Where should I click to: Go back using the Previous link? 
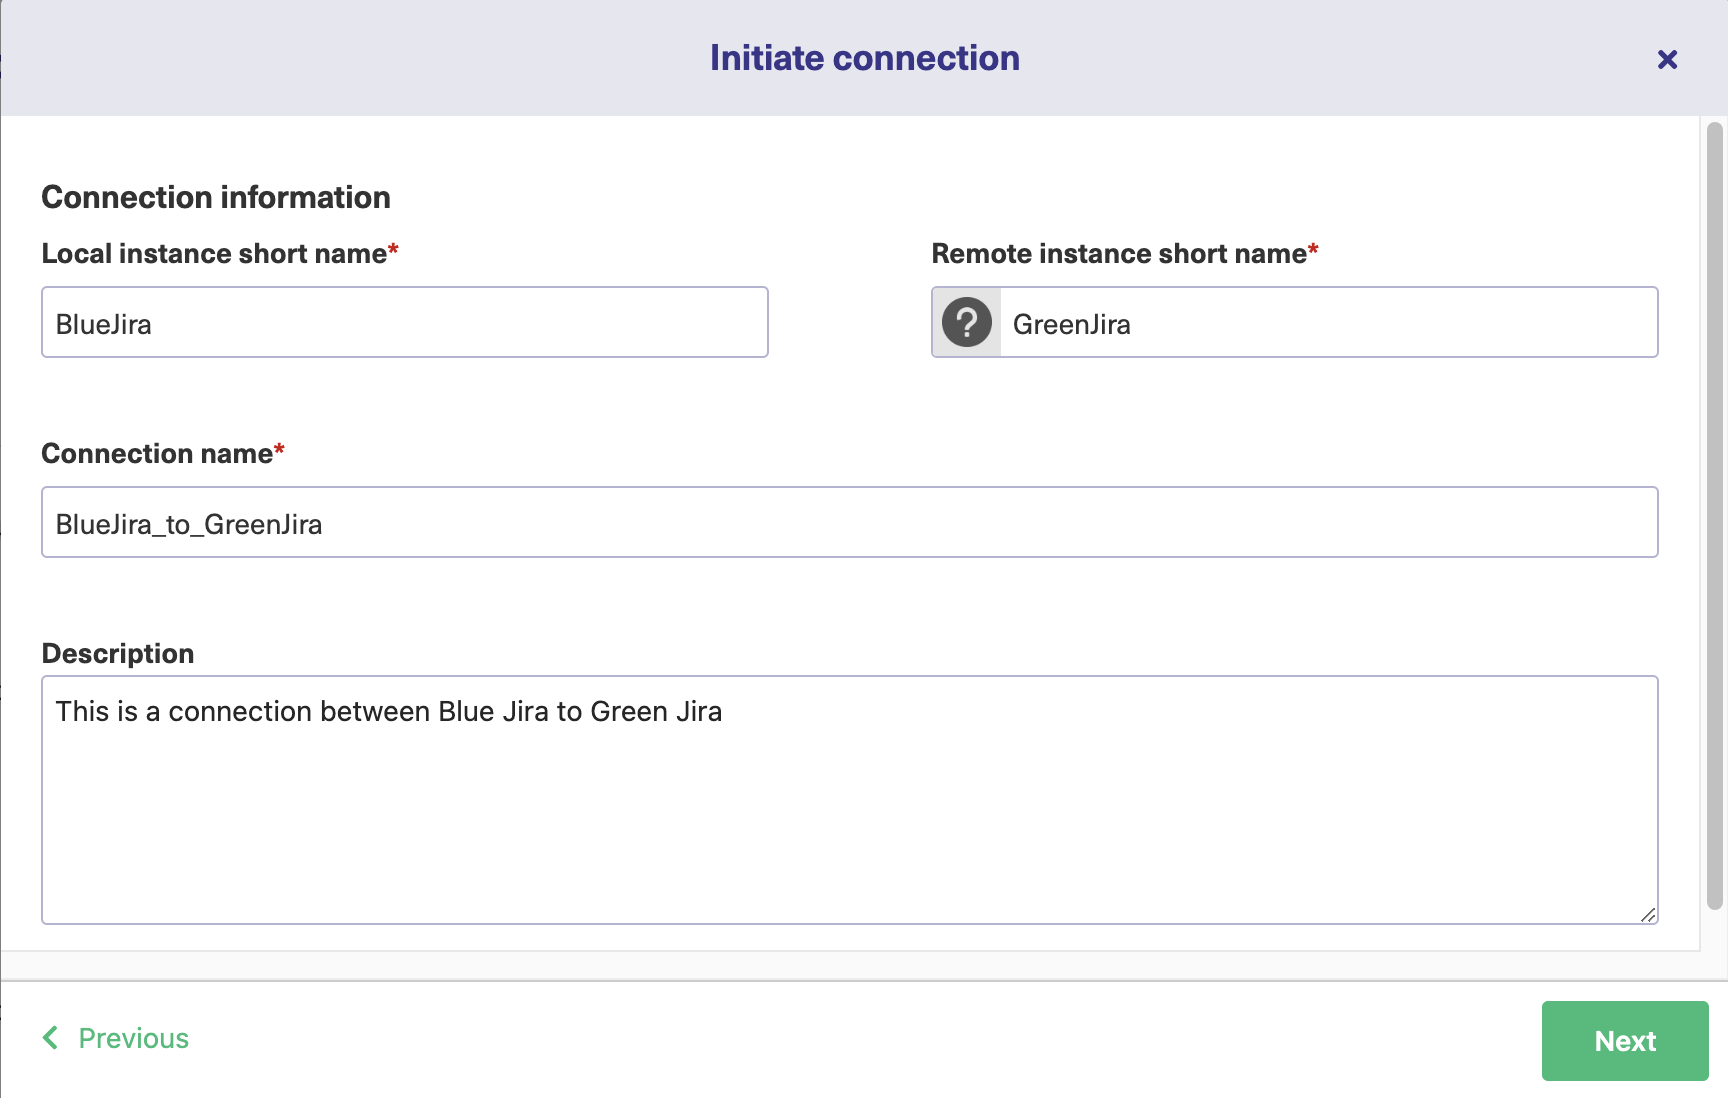[x=132, y=1038]
